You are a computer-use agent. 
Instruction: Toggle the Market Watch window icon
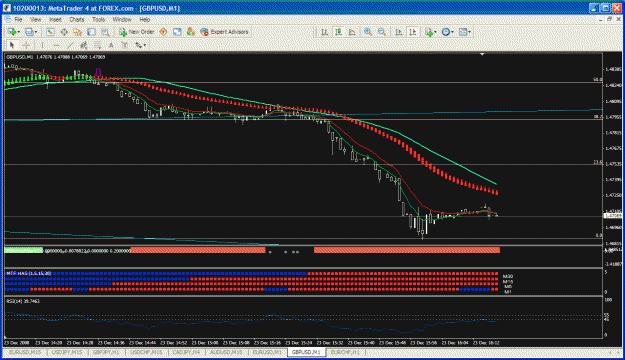coord(50,32)
